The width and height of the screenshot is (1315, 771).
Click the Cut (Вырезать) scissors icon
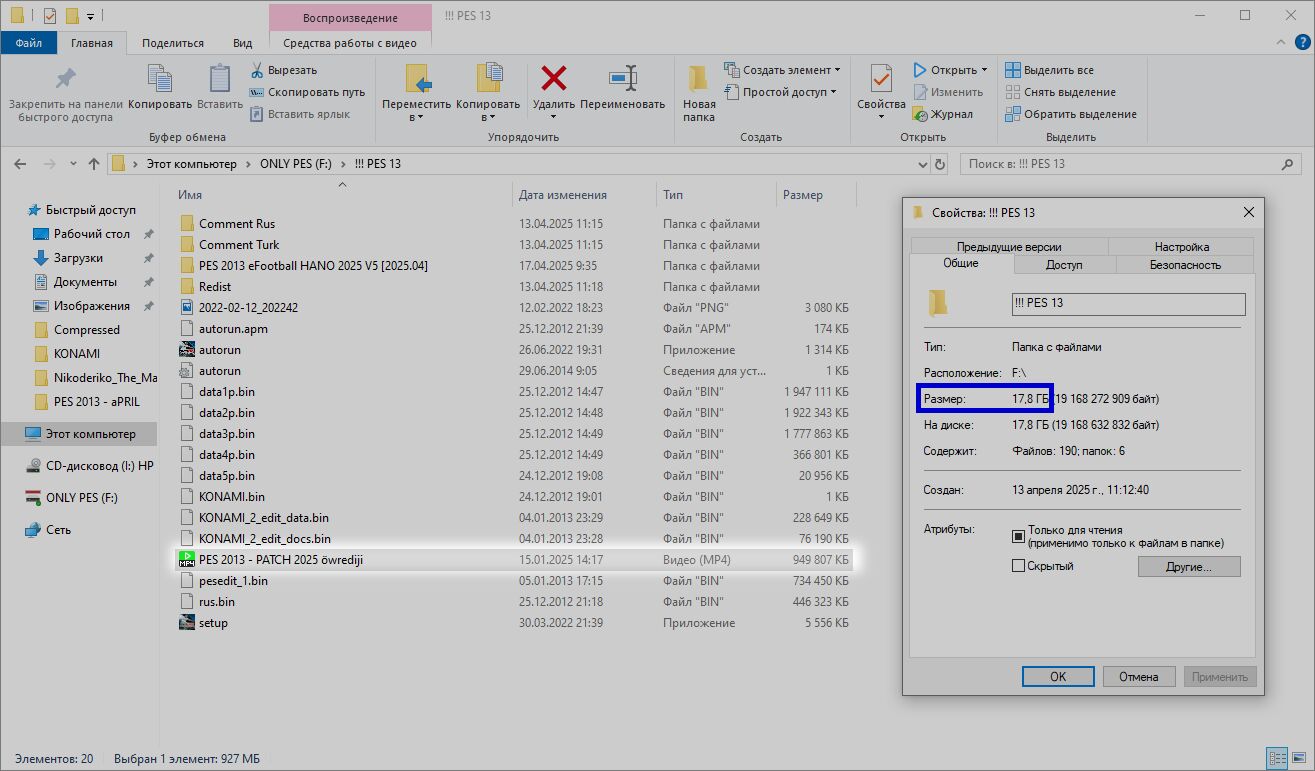256,70
